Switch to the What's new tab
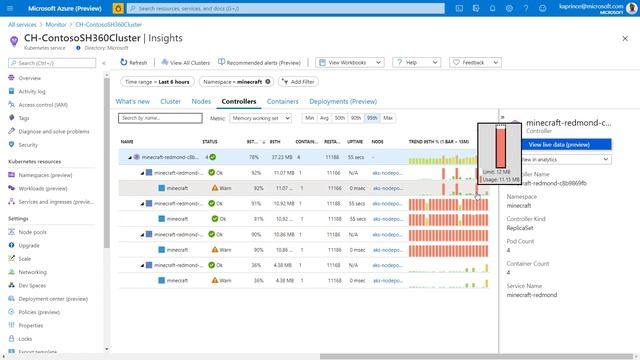The width and height of the screenshot is (640, 360). pos(133,101)
